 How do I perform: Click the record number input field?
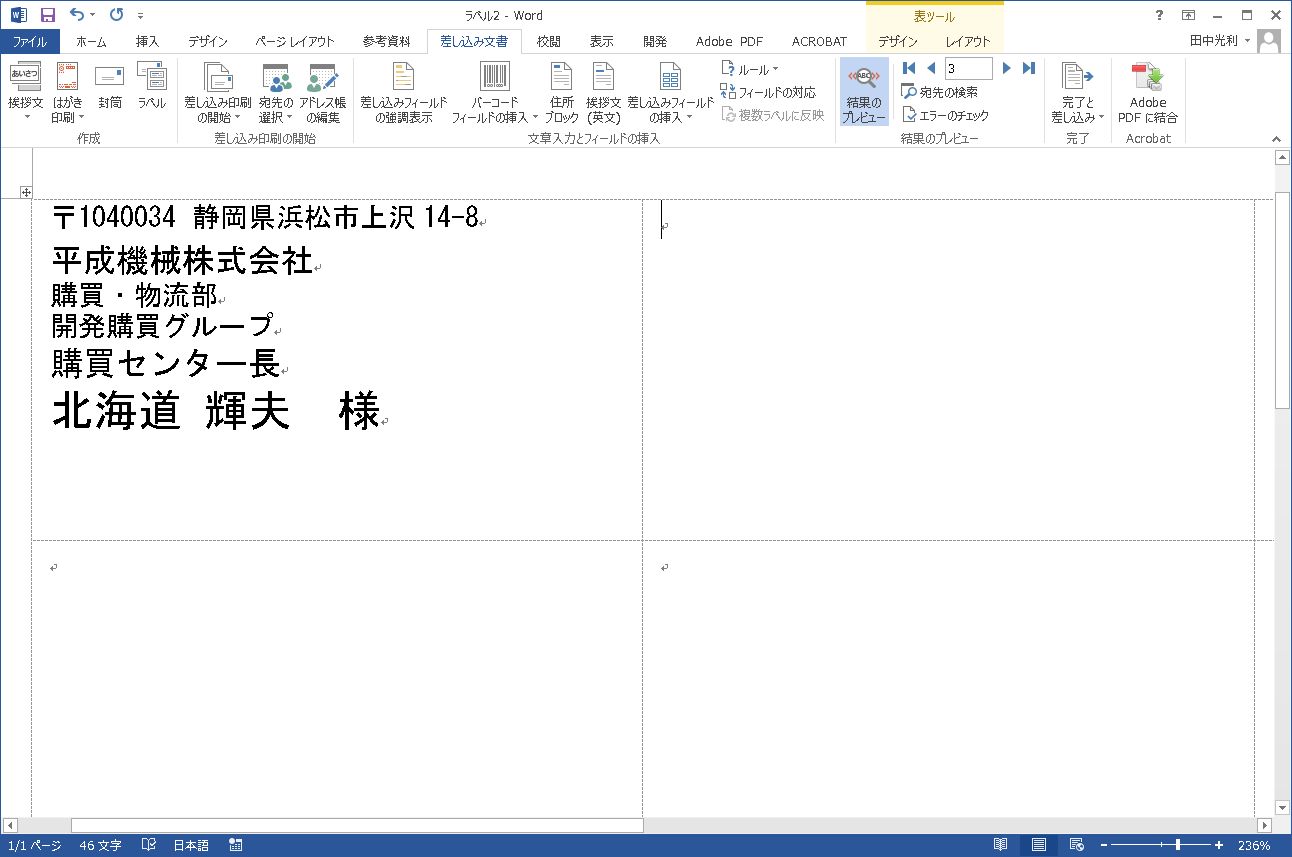968,68
